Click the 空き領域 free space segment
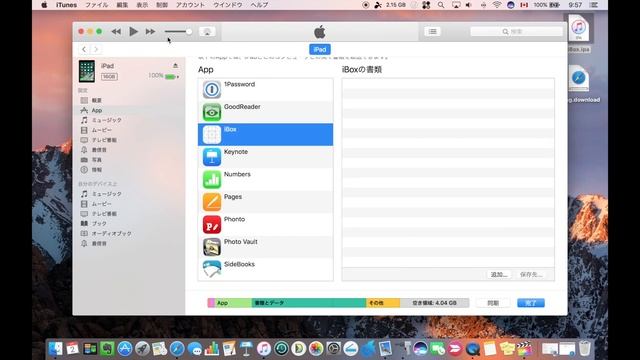The width and height of the screenshot is (640, 360). (x=434, y=303)
